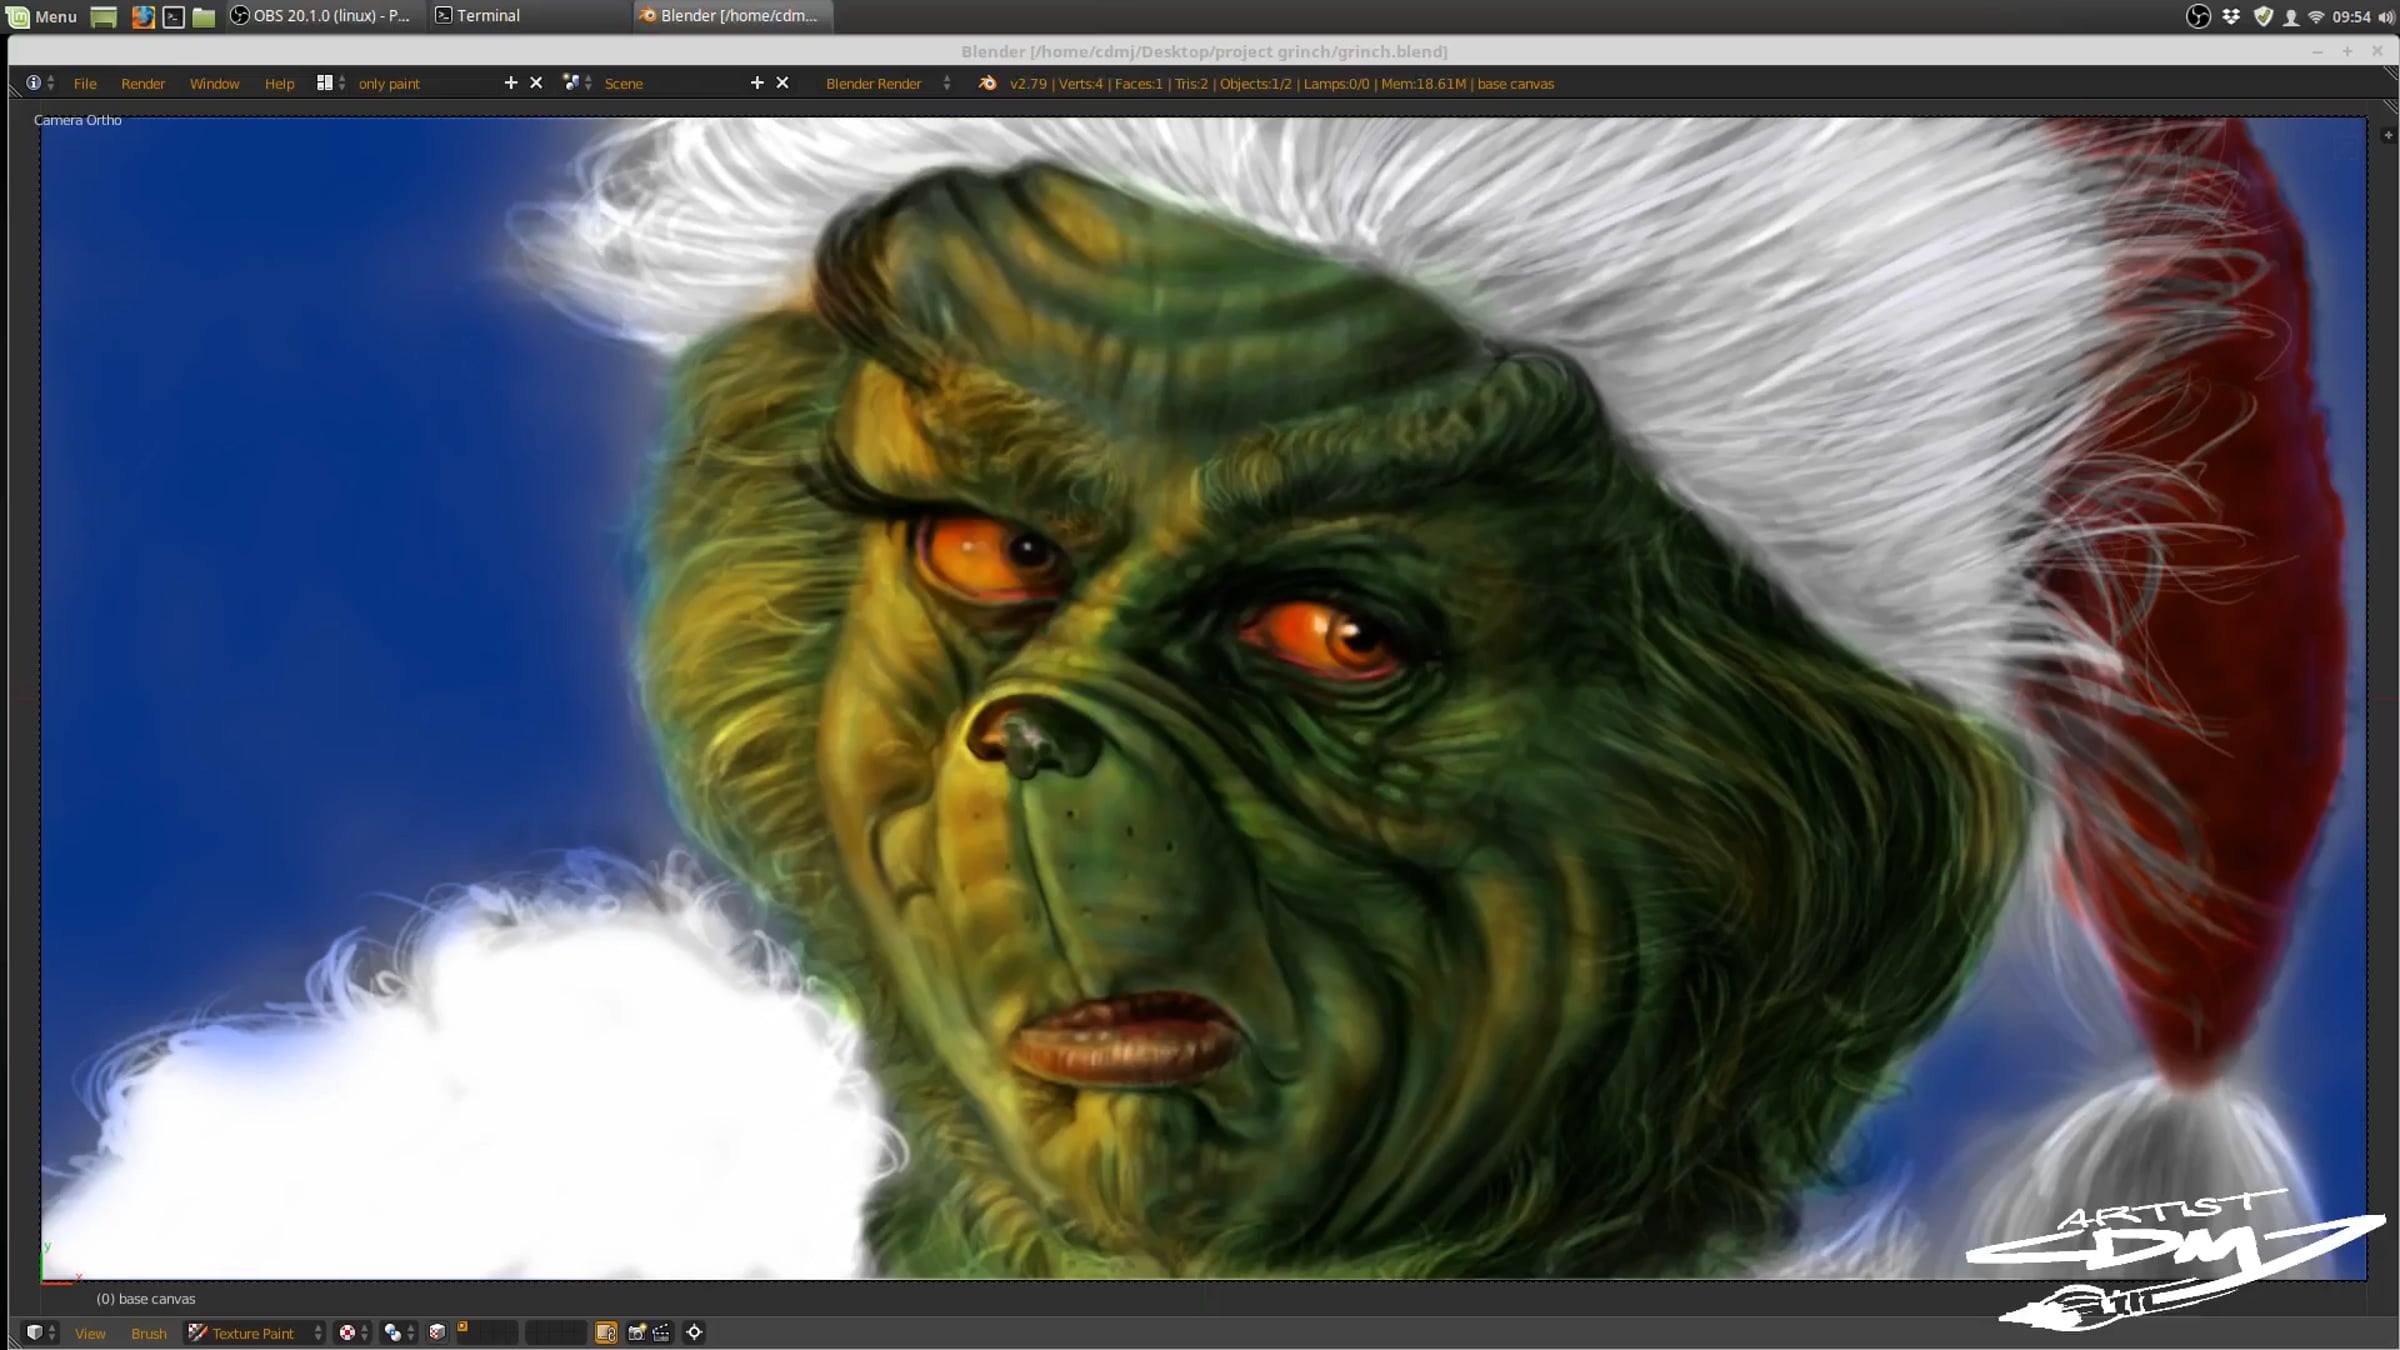
Task: Open the Texture Paint mode dropdown
Action: pyautogui.click(x=255, y=1332)
